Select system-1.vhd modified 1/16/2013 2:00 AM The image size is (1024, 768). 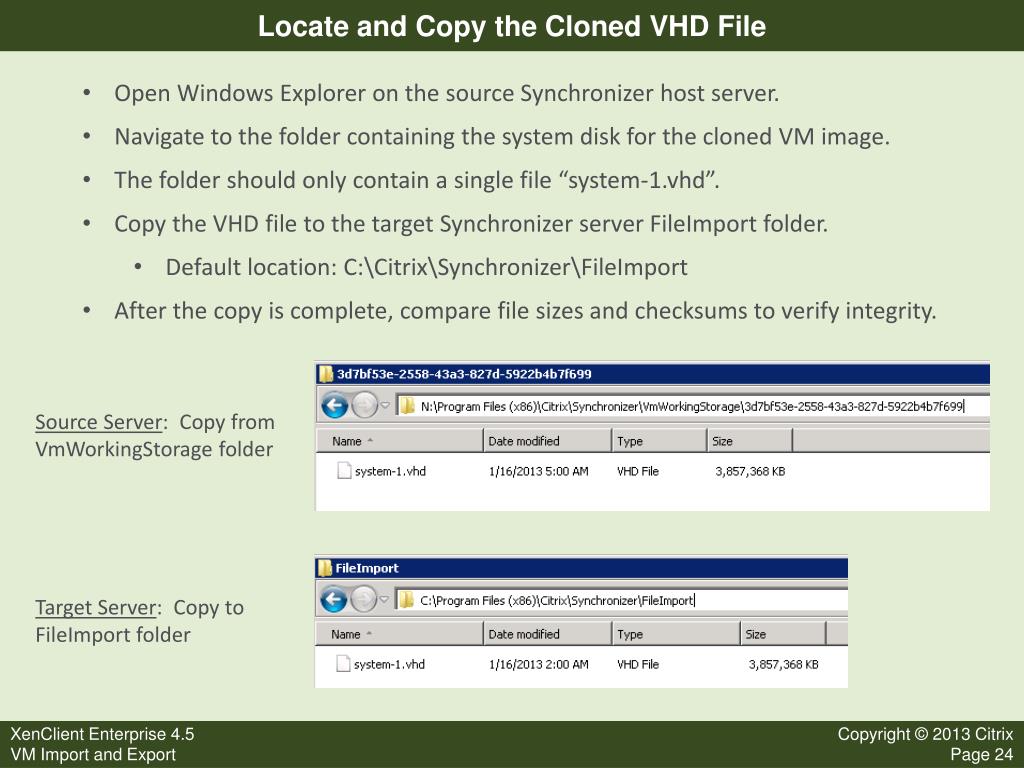coord(389,664)
